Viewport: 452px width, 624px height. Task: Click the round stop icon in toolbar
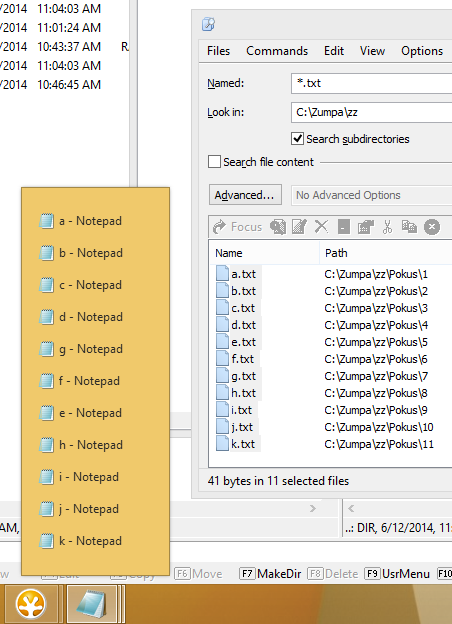pyautogui.click(x=432, y=227)
